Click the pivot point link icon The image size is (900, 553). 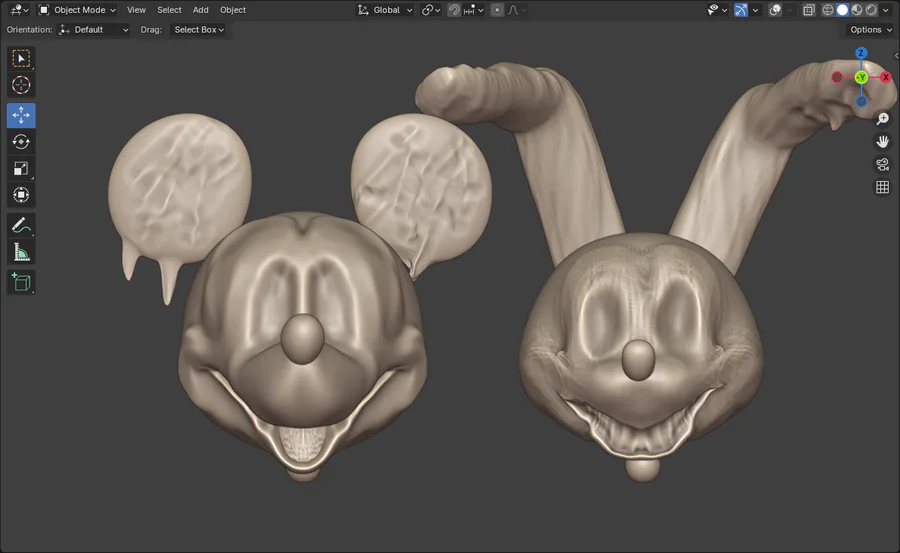point(430,10)
